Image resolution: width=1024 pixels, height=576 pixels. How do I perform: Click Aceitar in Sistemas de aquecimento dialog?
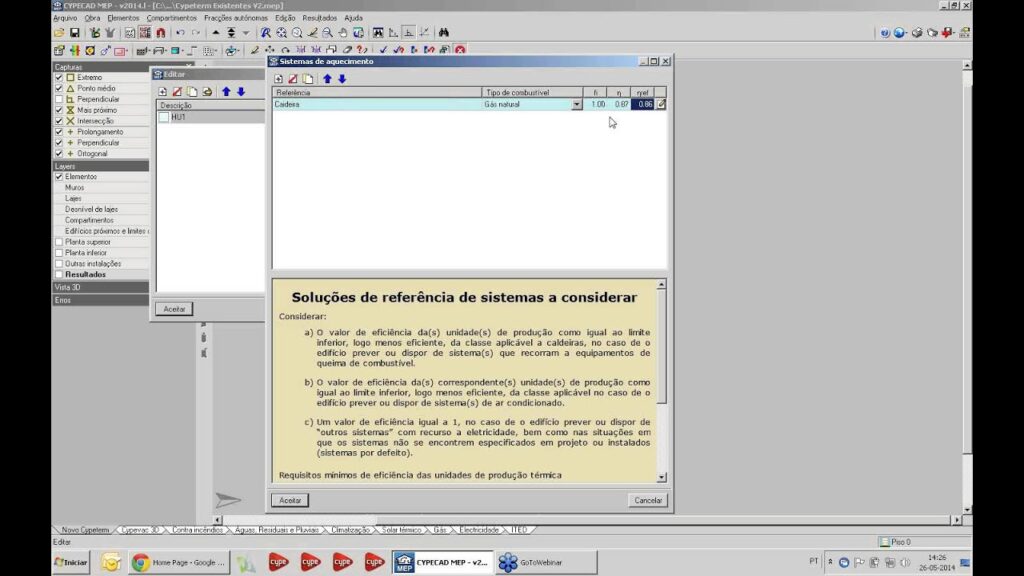(290, 500)
